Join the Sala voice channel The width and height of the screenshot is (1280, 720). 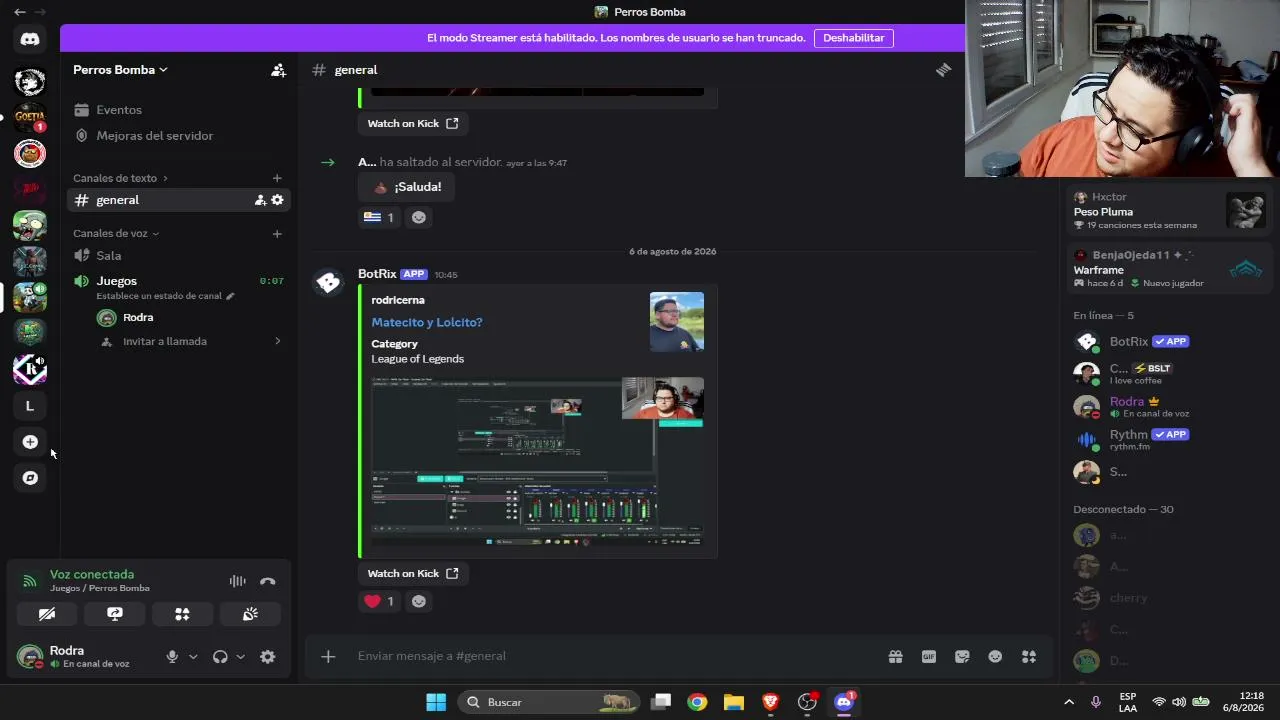[x=178, y=256]
